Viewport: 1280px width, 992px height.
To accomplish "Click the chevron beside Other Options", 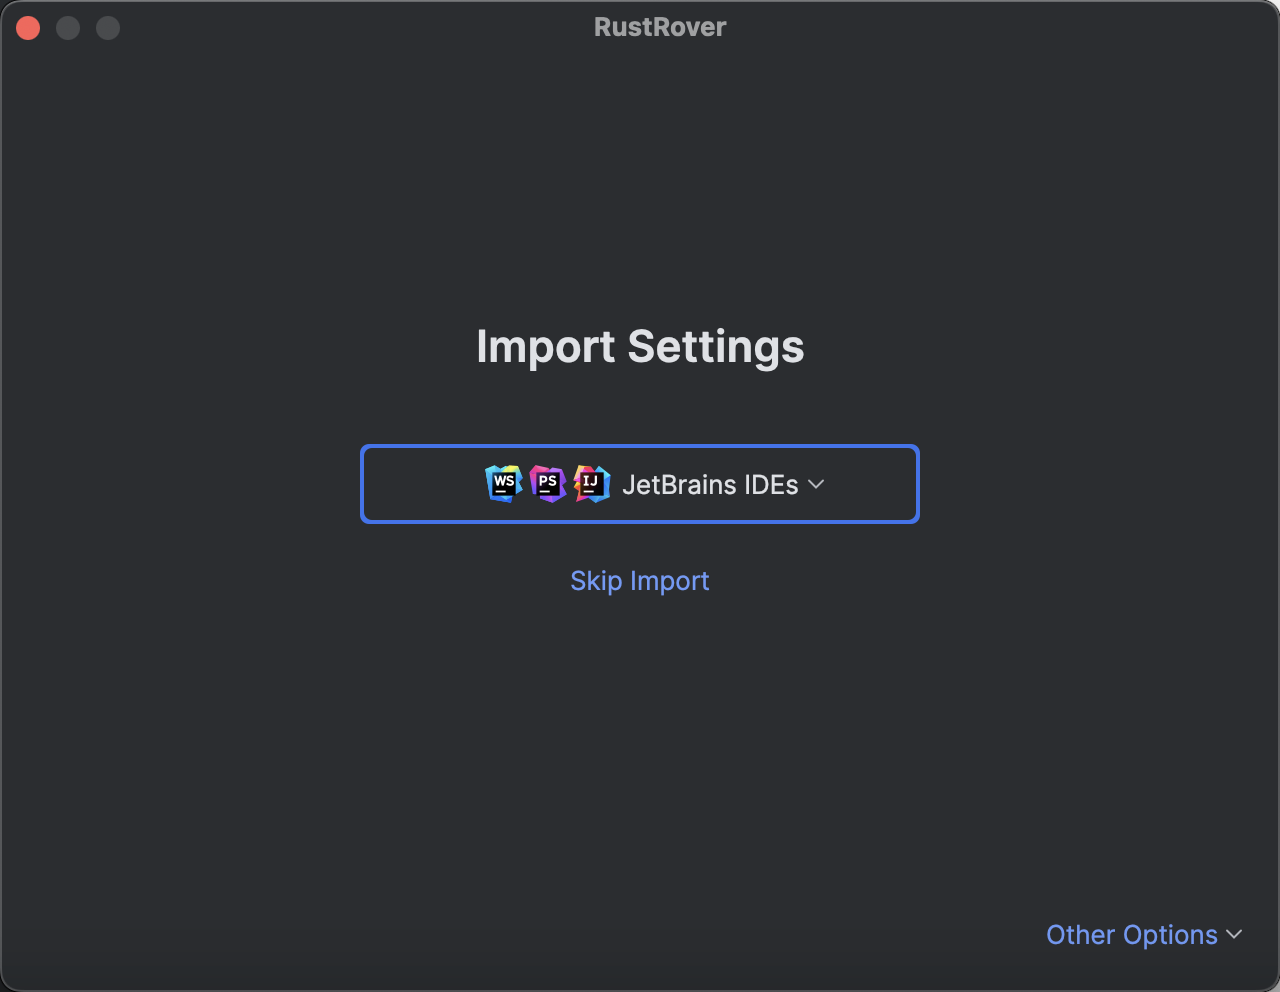I will click(x=1232, y=934).
